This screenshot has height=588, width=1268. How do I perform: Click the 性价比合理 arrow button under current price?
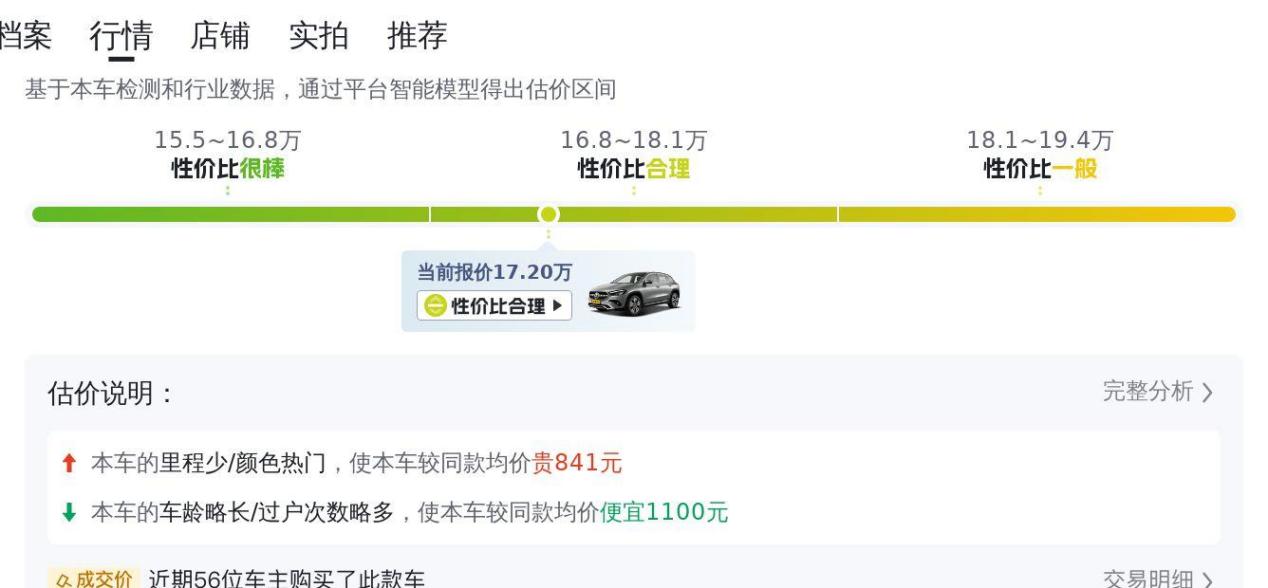point(495,306)
